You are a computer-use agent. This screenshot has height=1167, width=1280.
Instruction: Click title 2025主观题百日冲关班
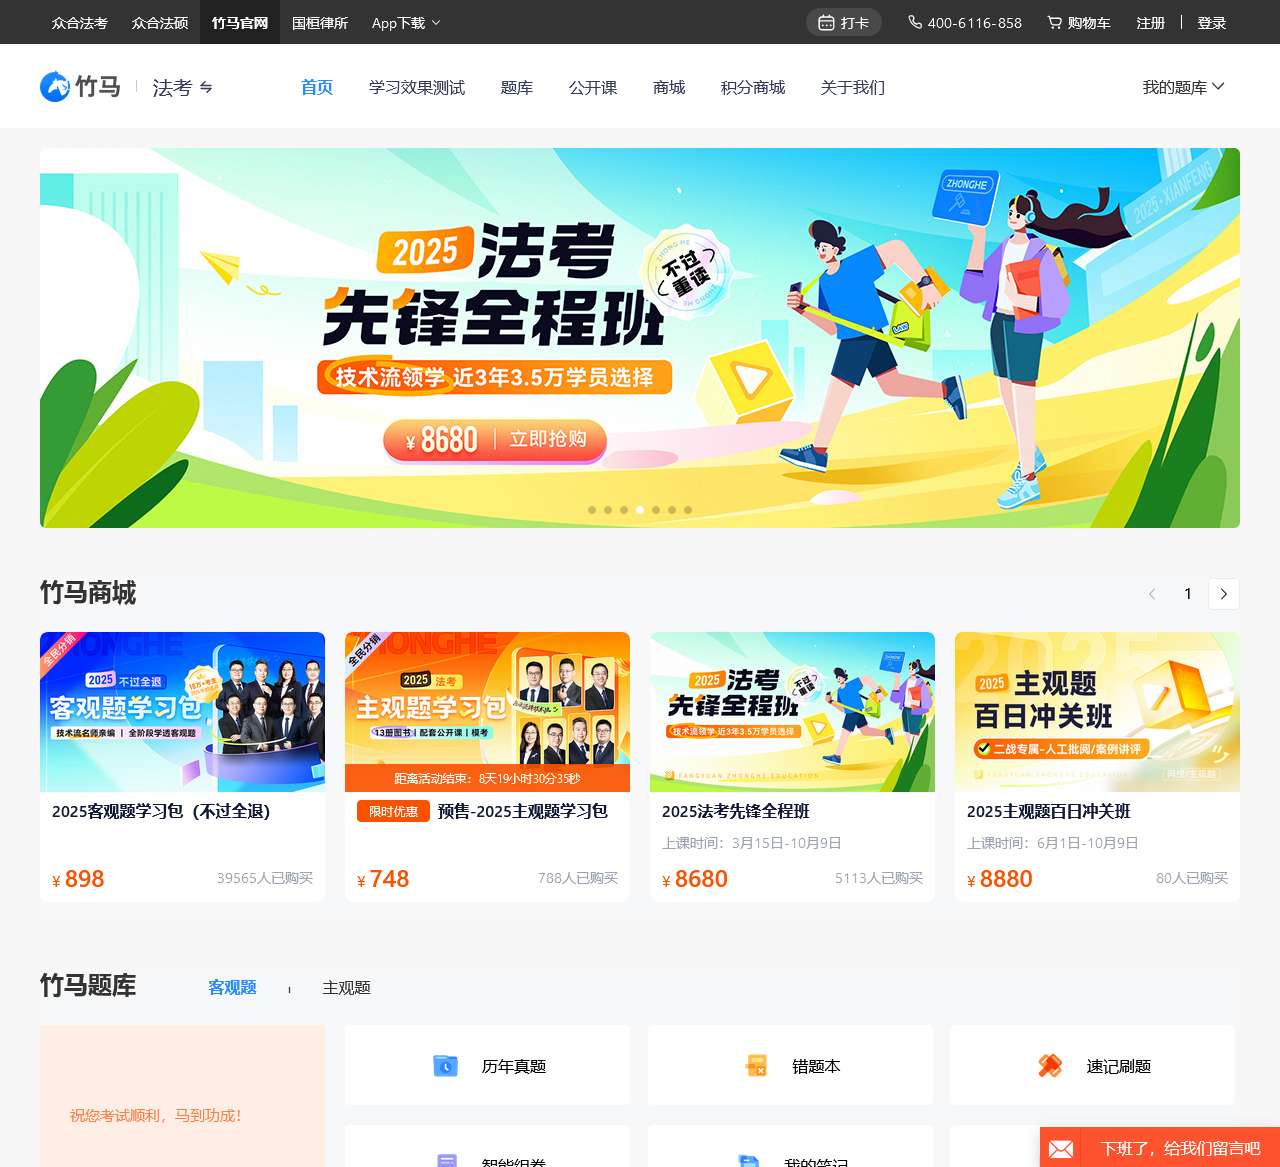(x=1049, y=811)
